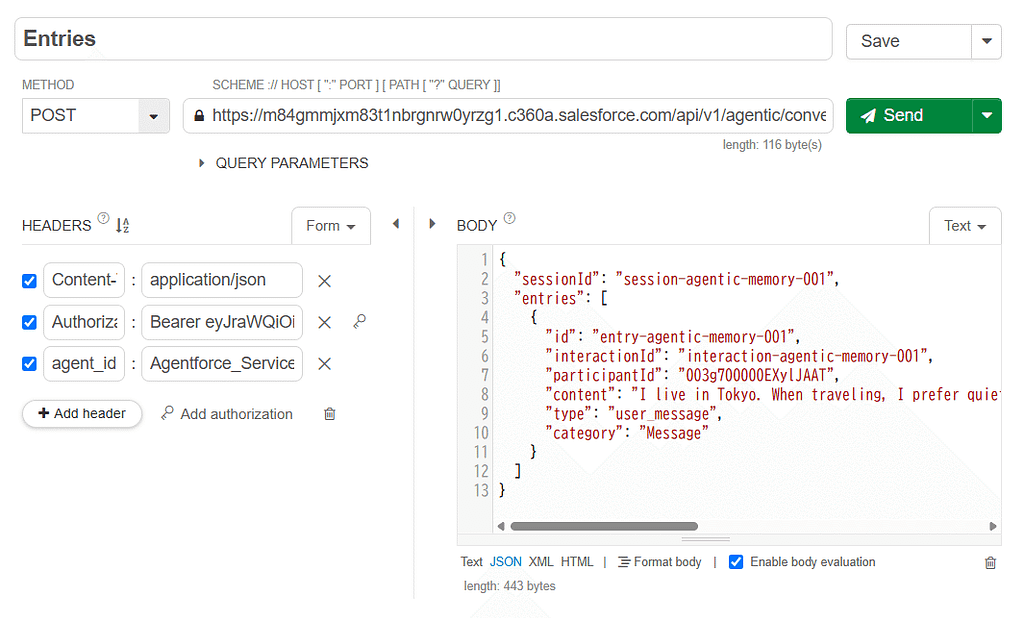Open the body Text type dropdown
The height and width of the screenshot is (618, 1024).
tap(965, 226)
